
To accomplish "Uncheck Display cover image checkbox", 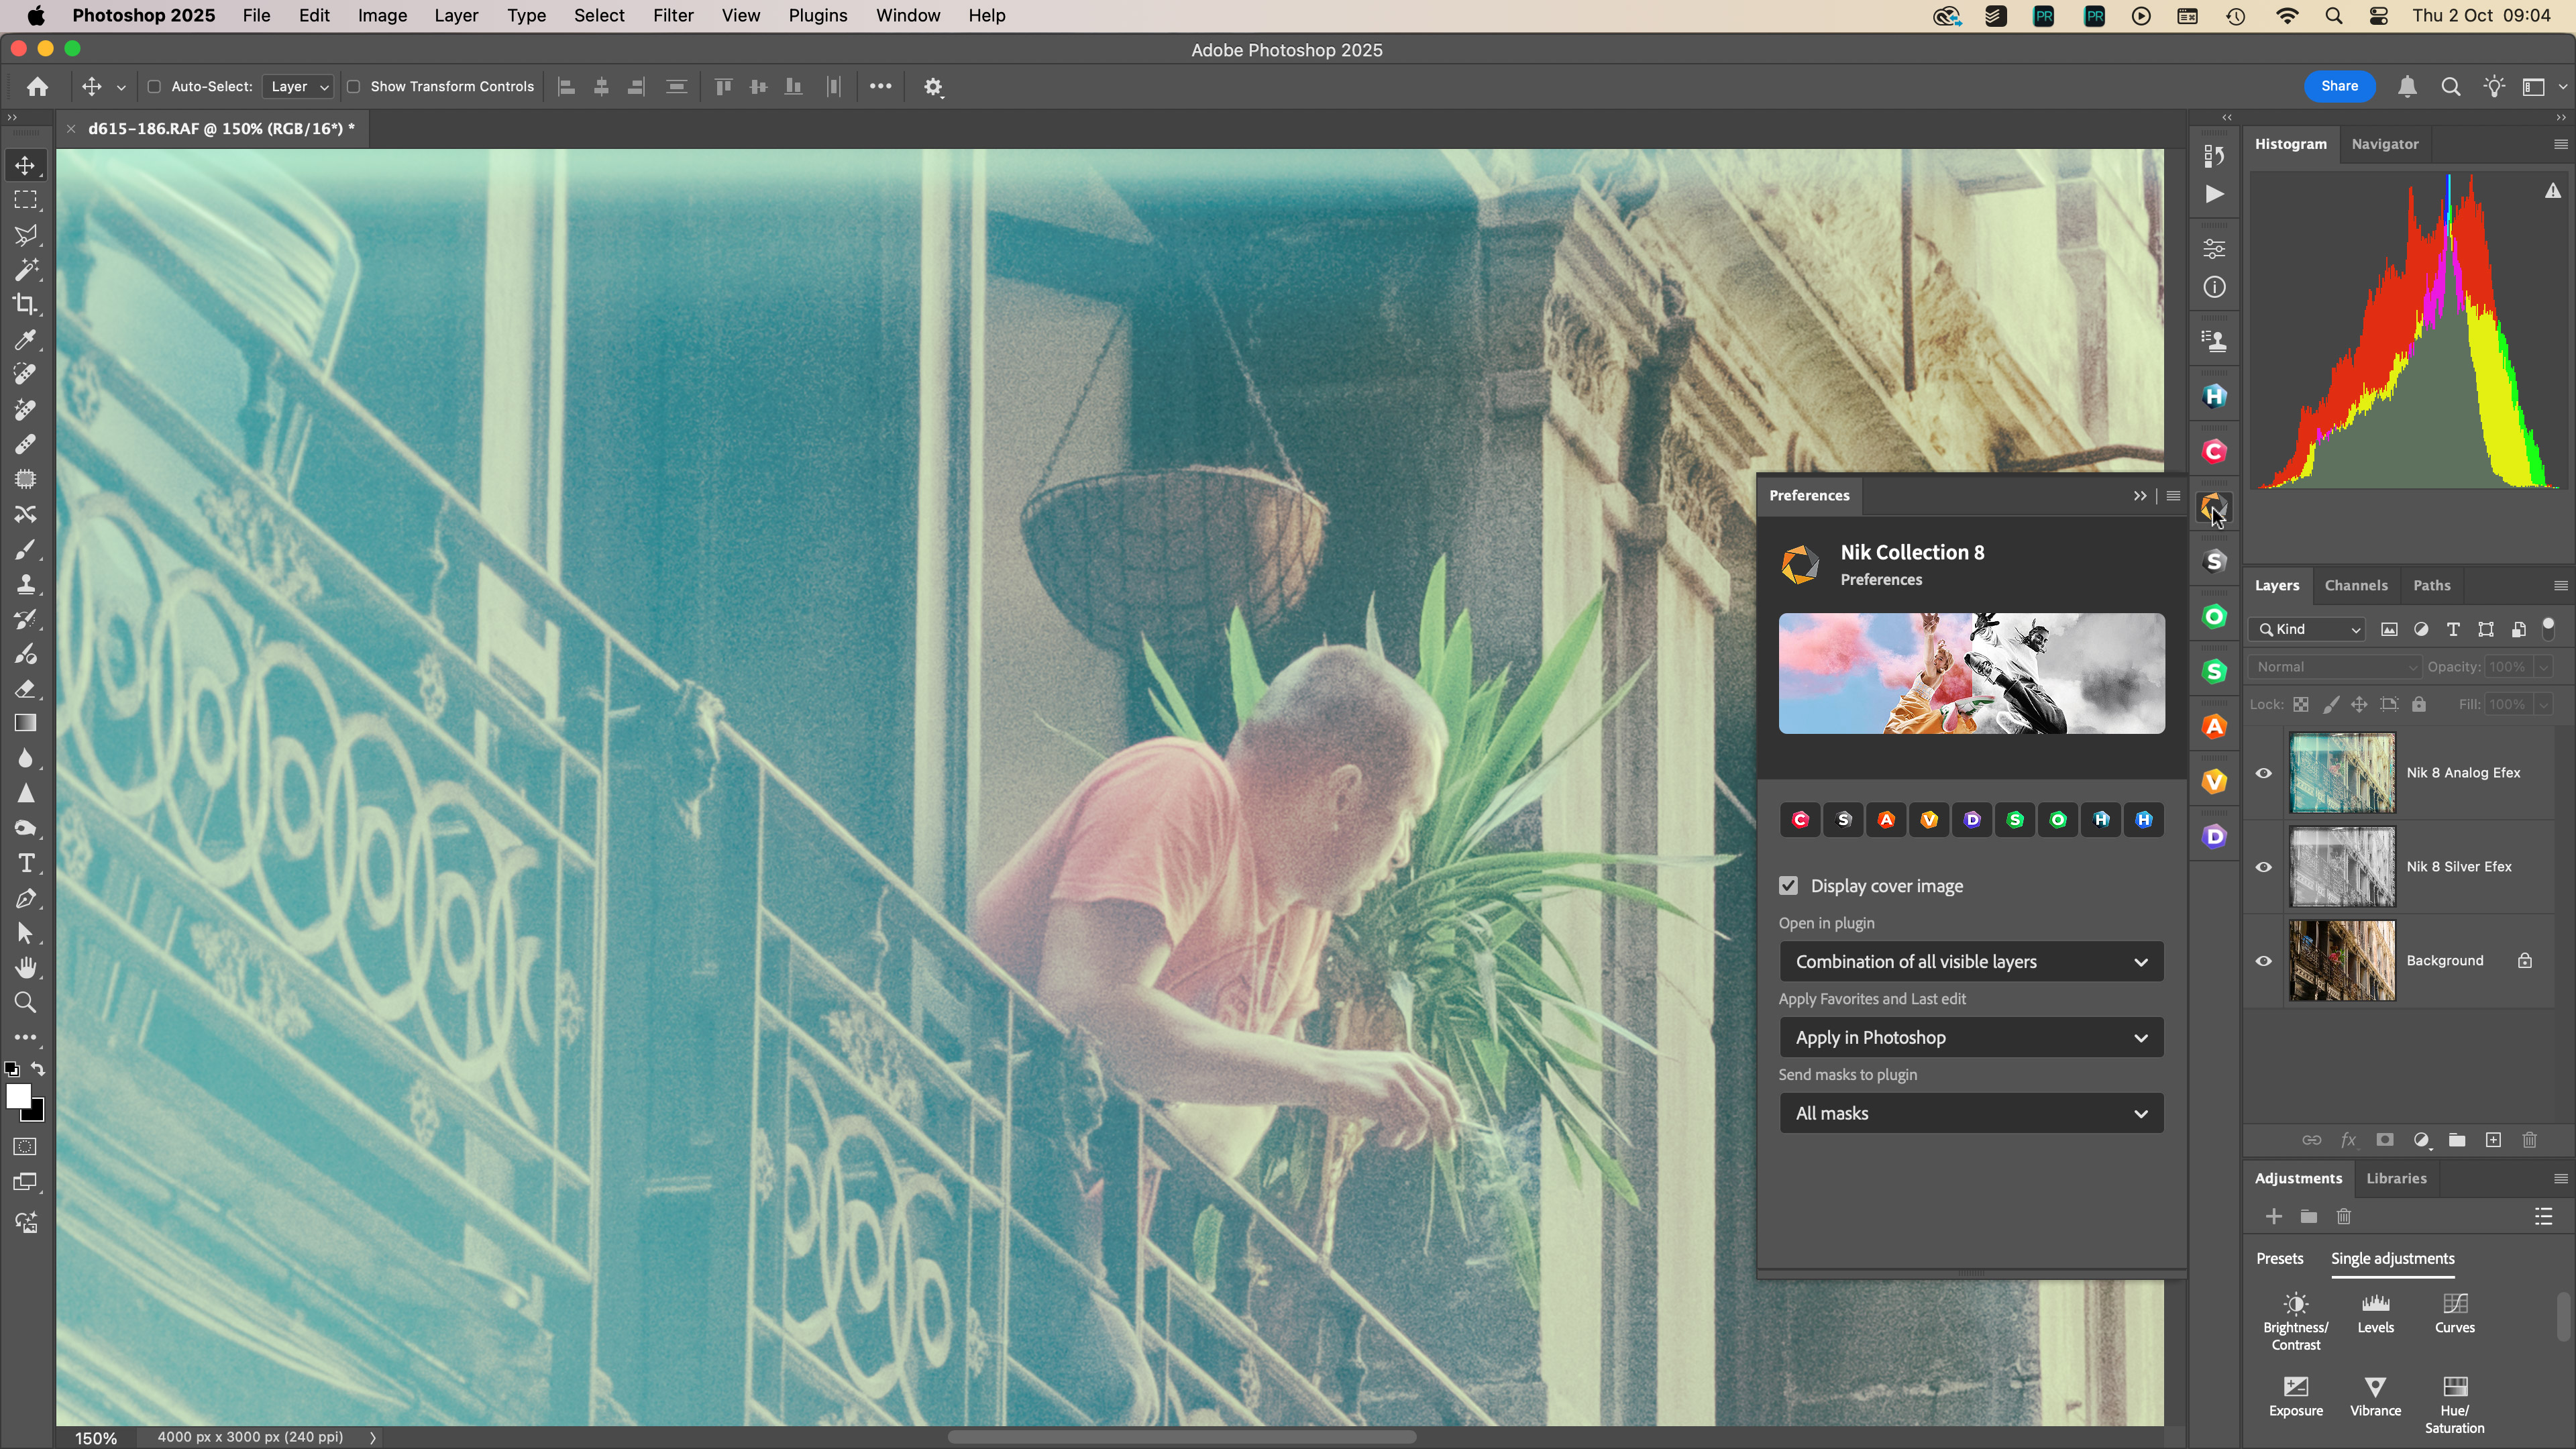I will coord(1788,886).
